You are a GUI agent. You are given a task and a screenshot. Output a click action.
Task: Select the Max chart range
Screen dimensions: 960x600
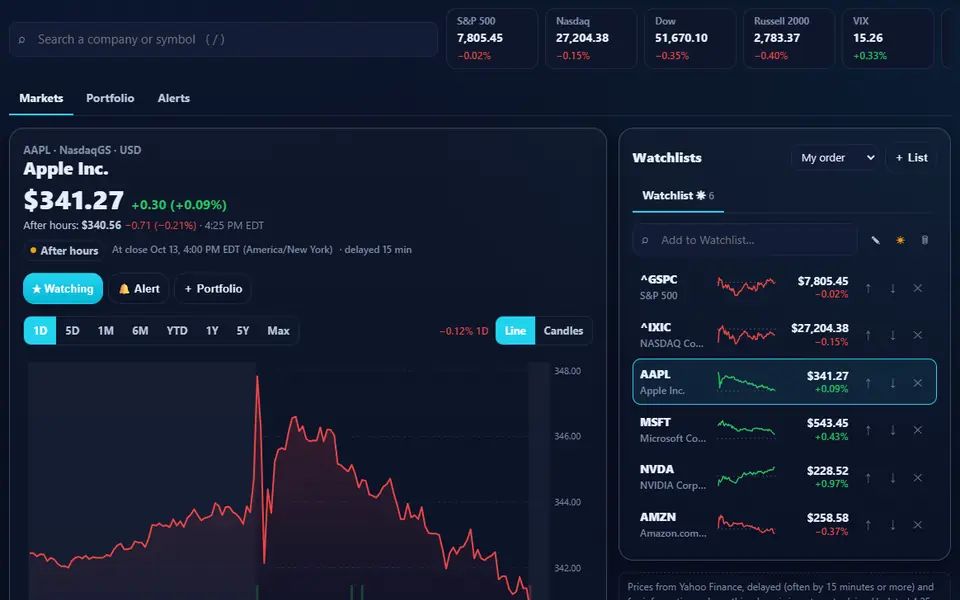(x=278, y=331)
